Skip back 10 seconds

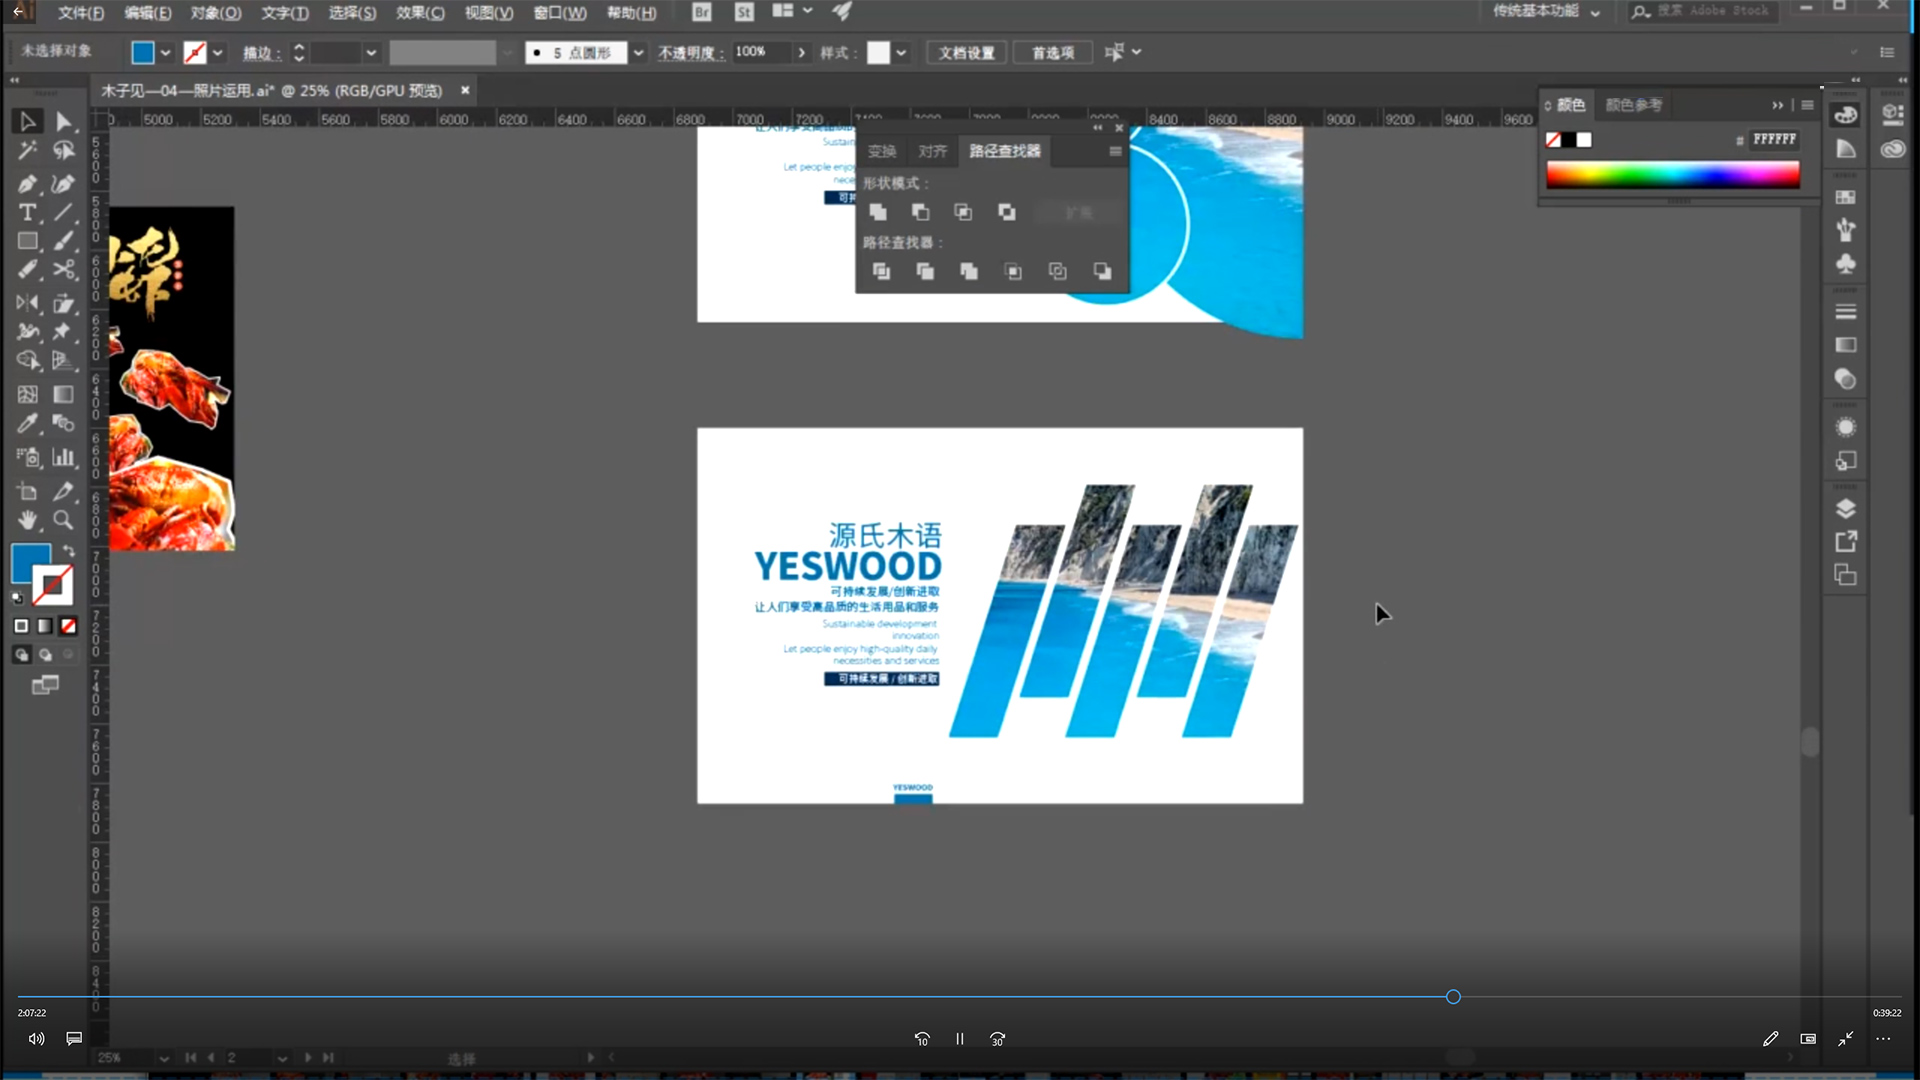coord(922,1039)
